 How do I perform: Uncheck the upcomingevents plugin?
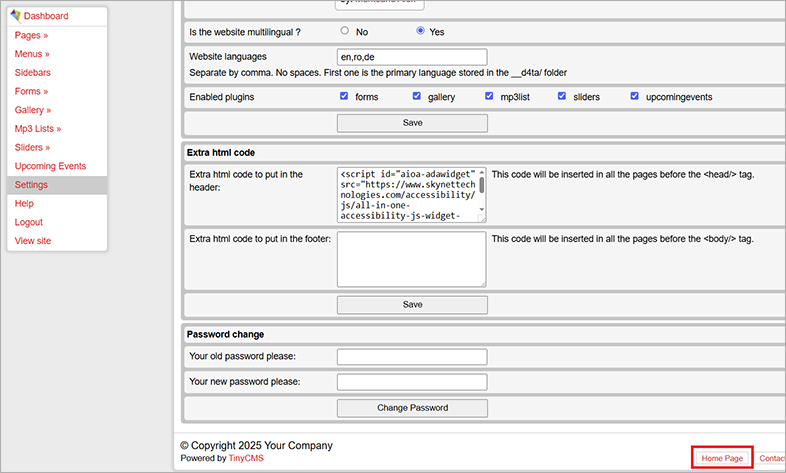(x=636, y=97)
